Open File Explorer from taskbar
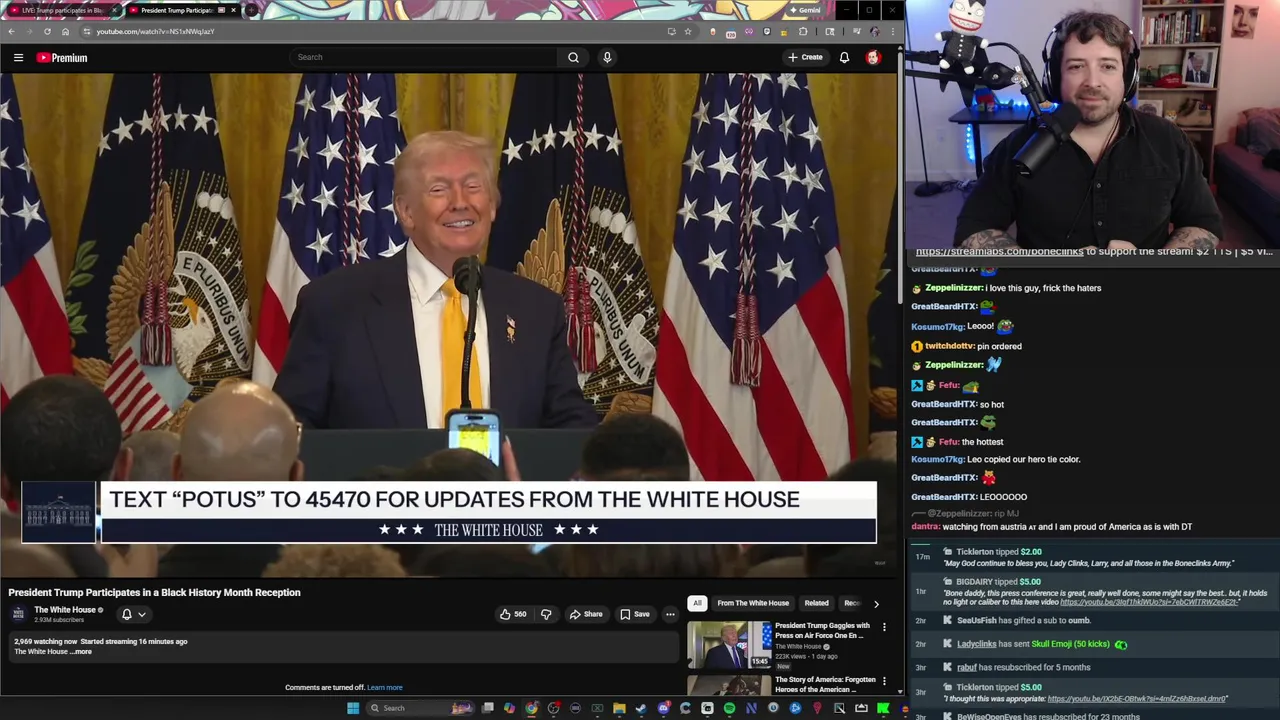Viewport: 1280px width, 720px height. (x=619, y=708)
